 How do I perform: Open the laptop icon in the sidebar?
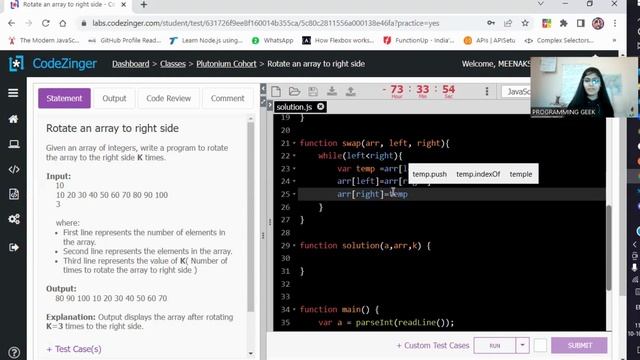coord(13,144)
